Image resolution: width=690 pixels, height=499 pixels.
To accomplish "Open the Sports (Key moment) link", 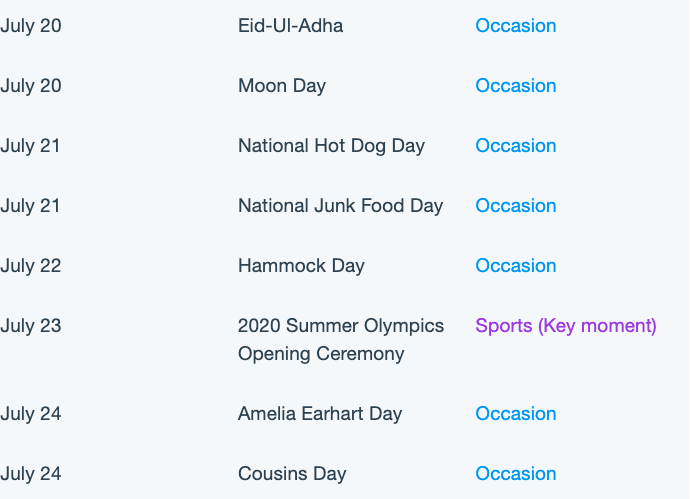I will coord(566,326).
